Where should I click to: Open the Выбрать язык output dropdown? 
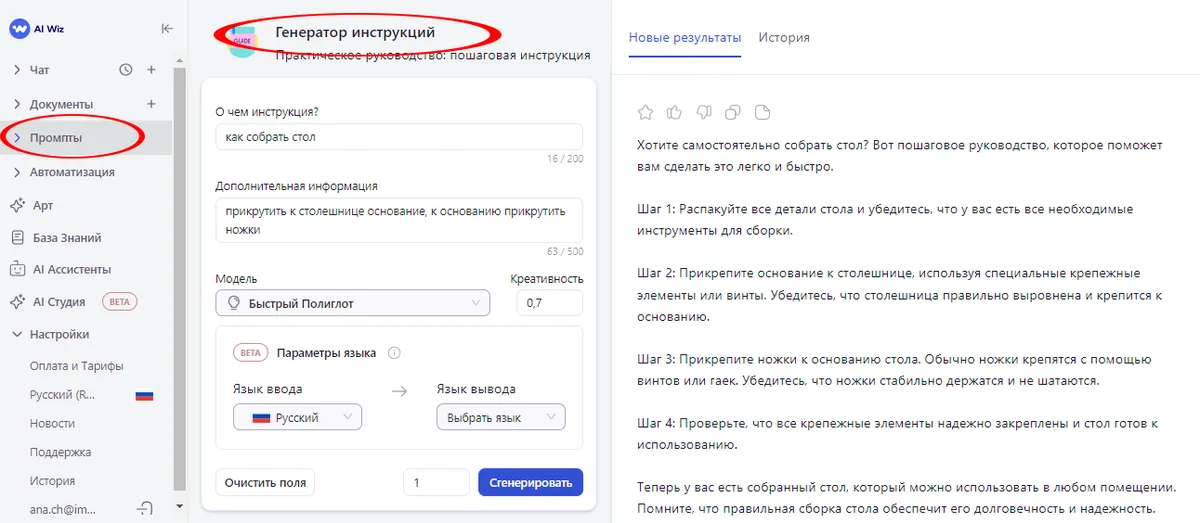click(x=500, y=417)
